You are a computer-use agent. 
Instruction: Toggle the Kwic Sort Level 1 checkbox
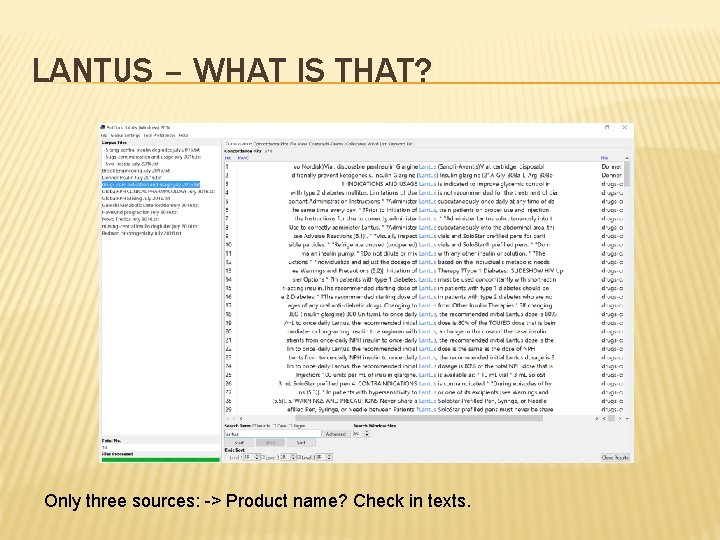point(227,457)
